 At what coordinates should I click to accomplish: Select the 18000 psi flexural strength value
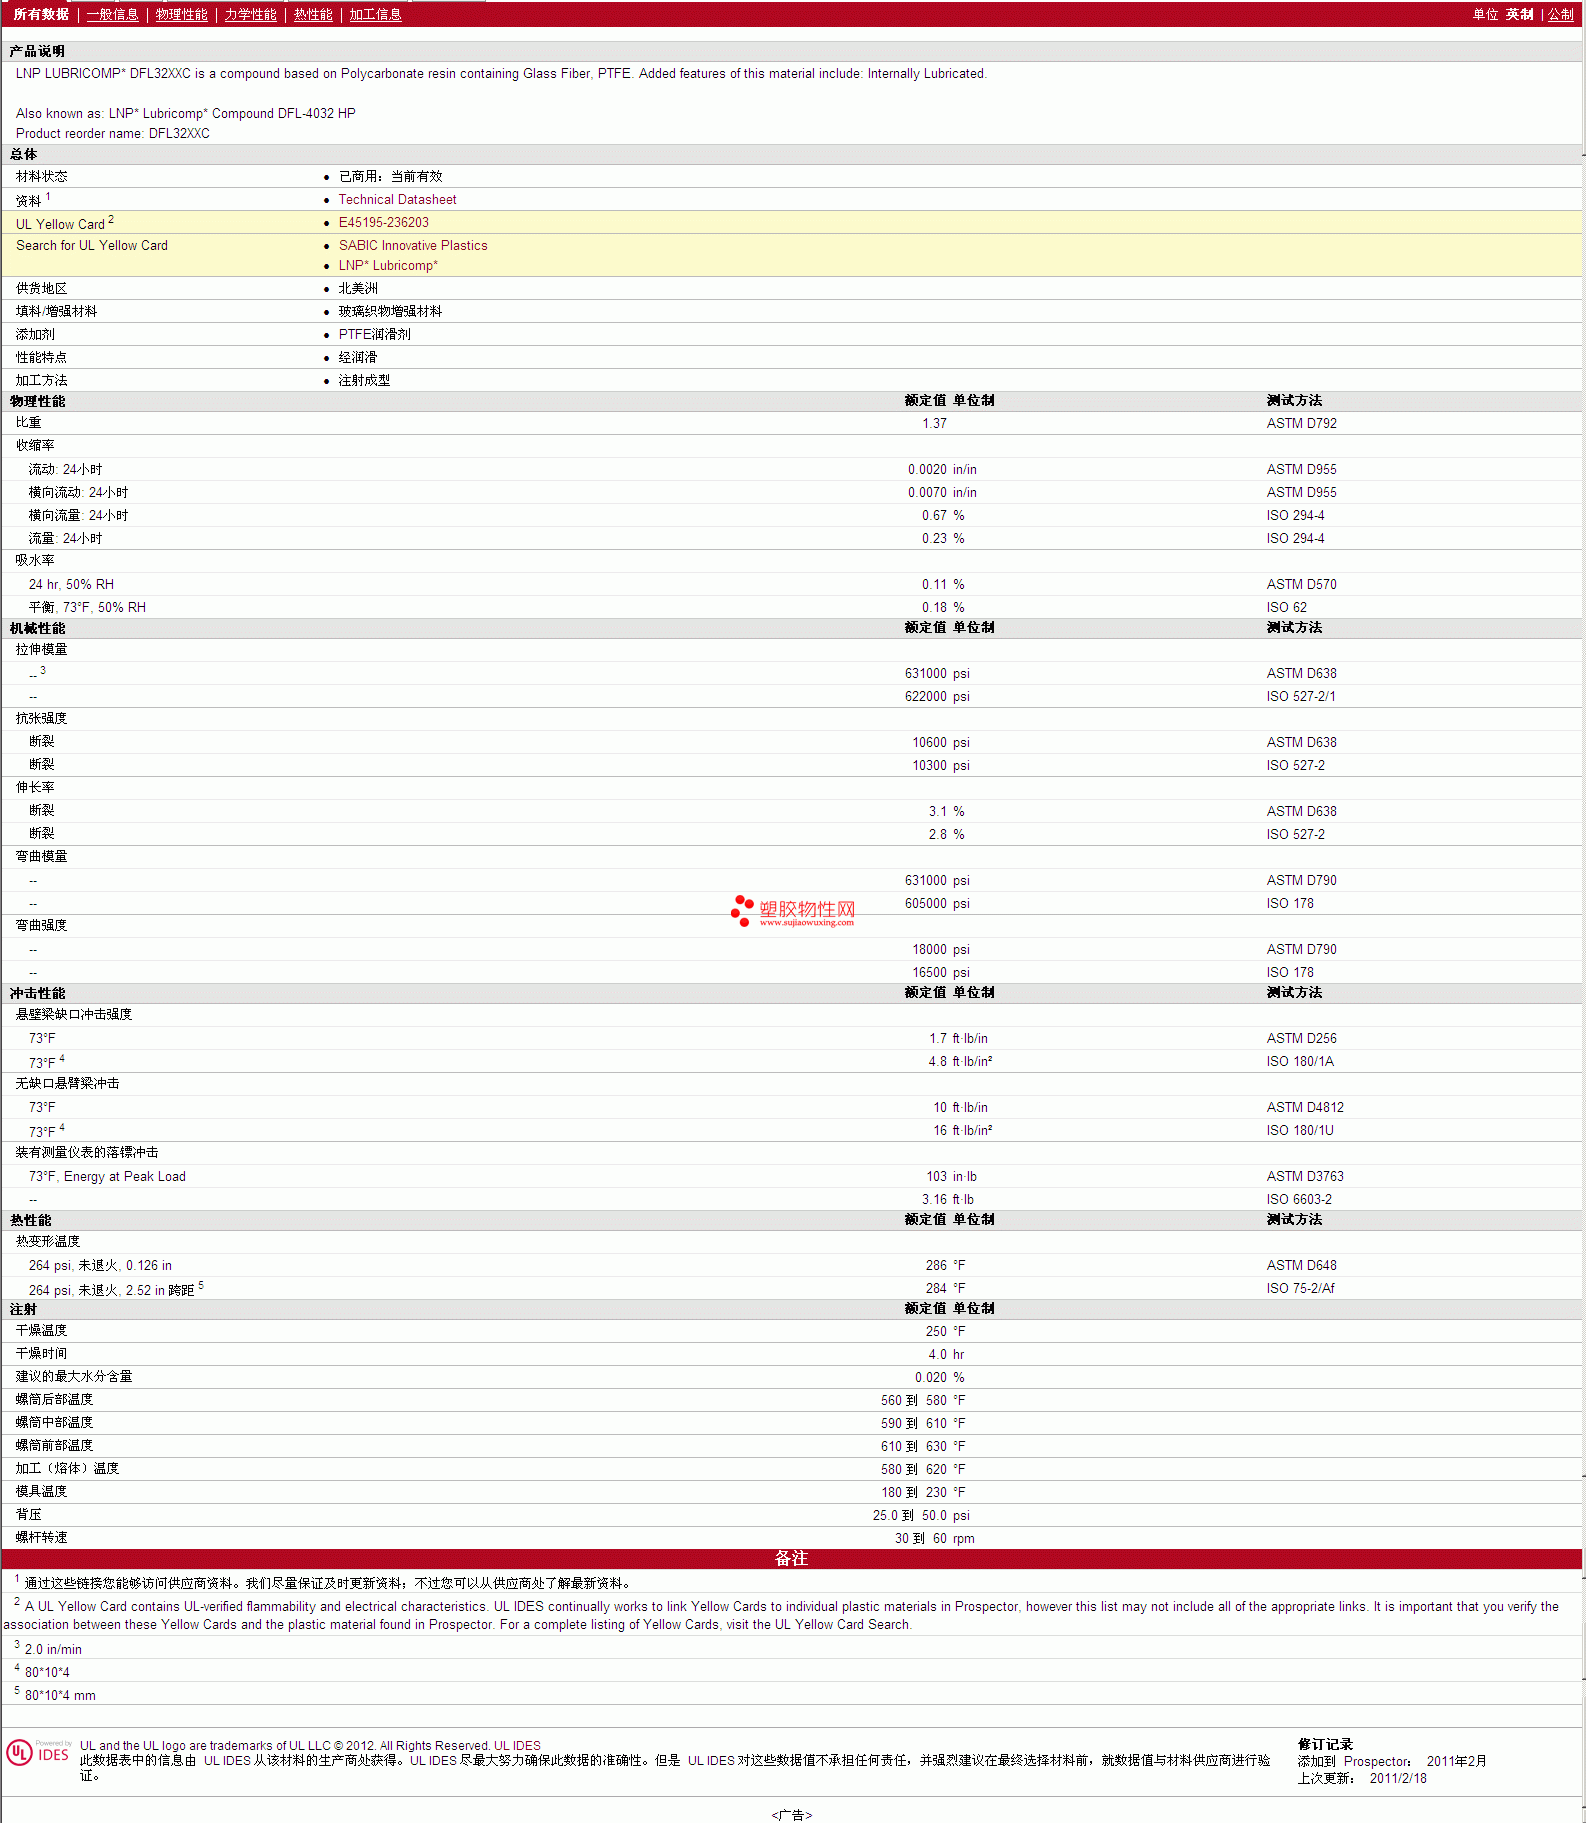pos(940,950)
